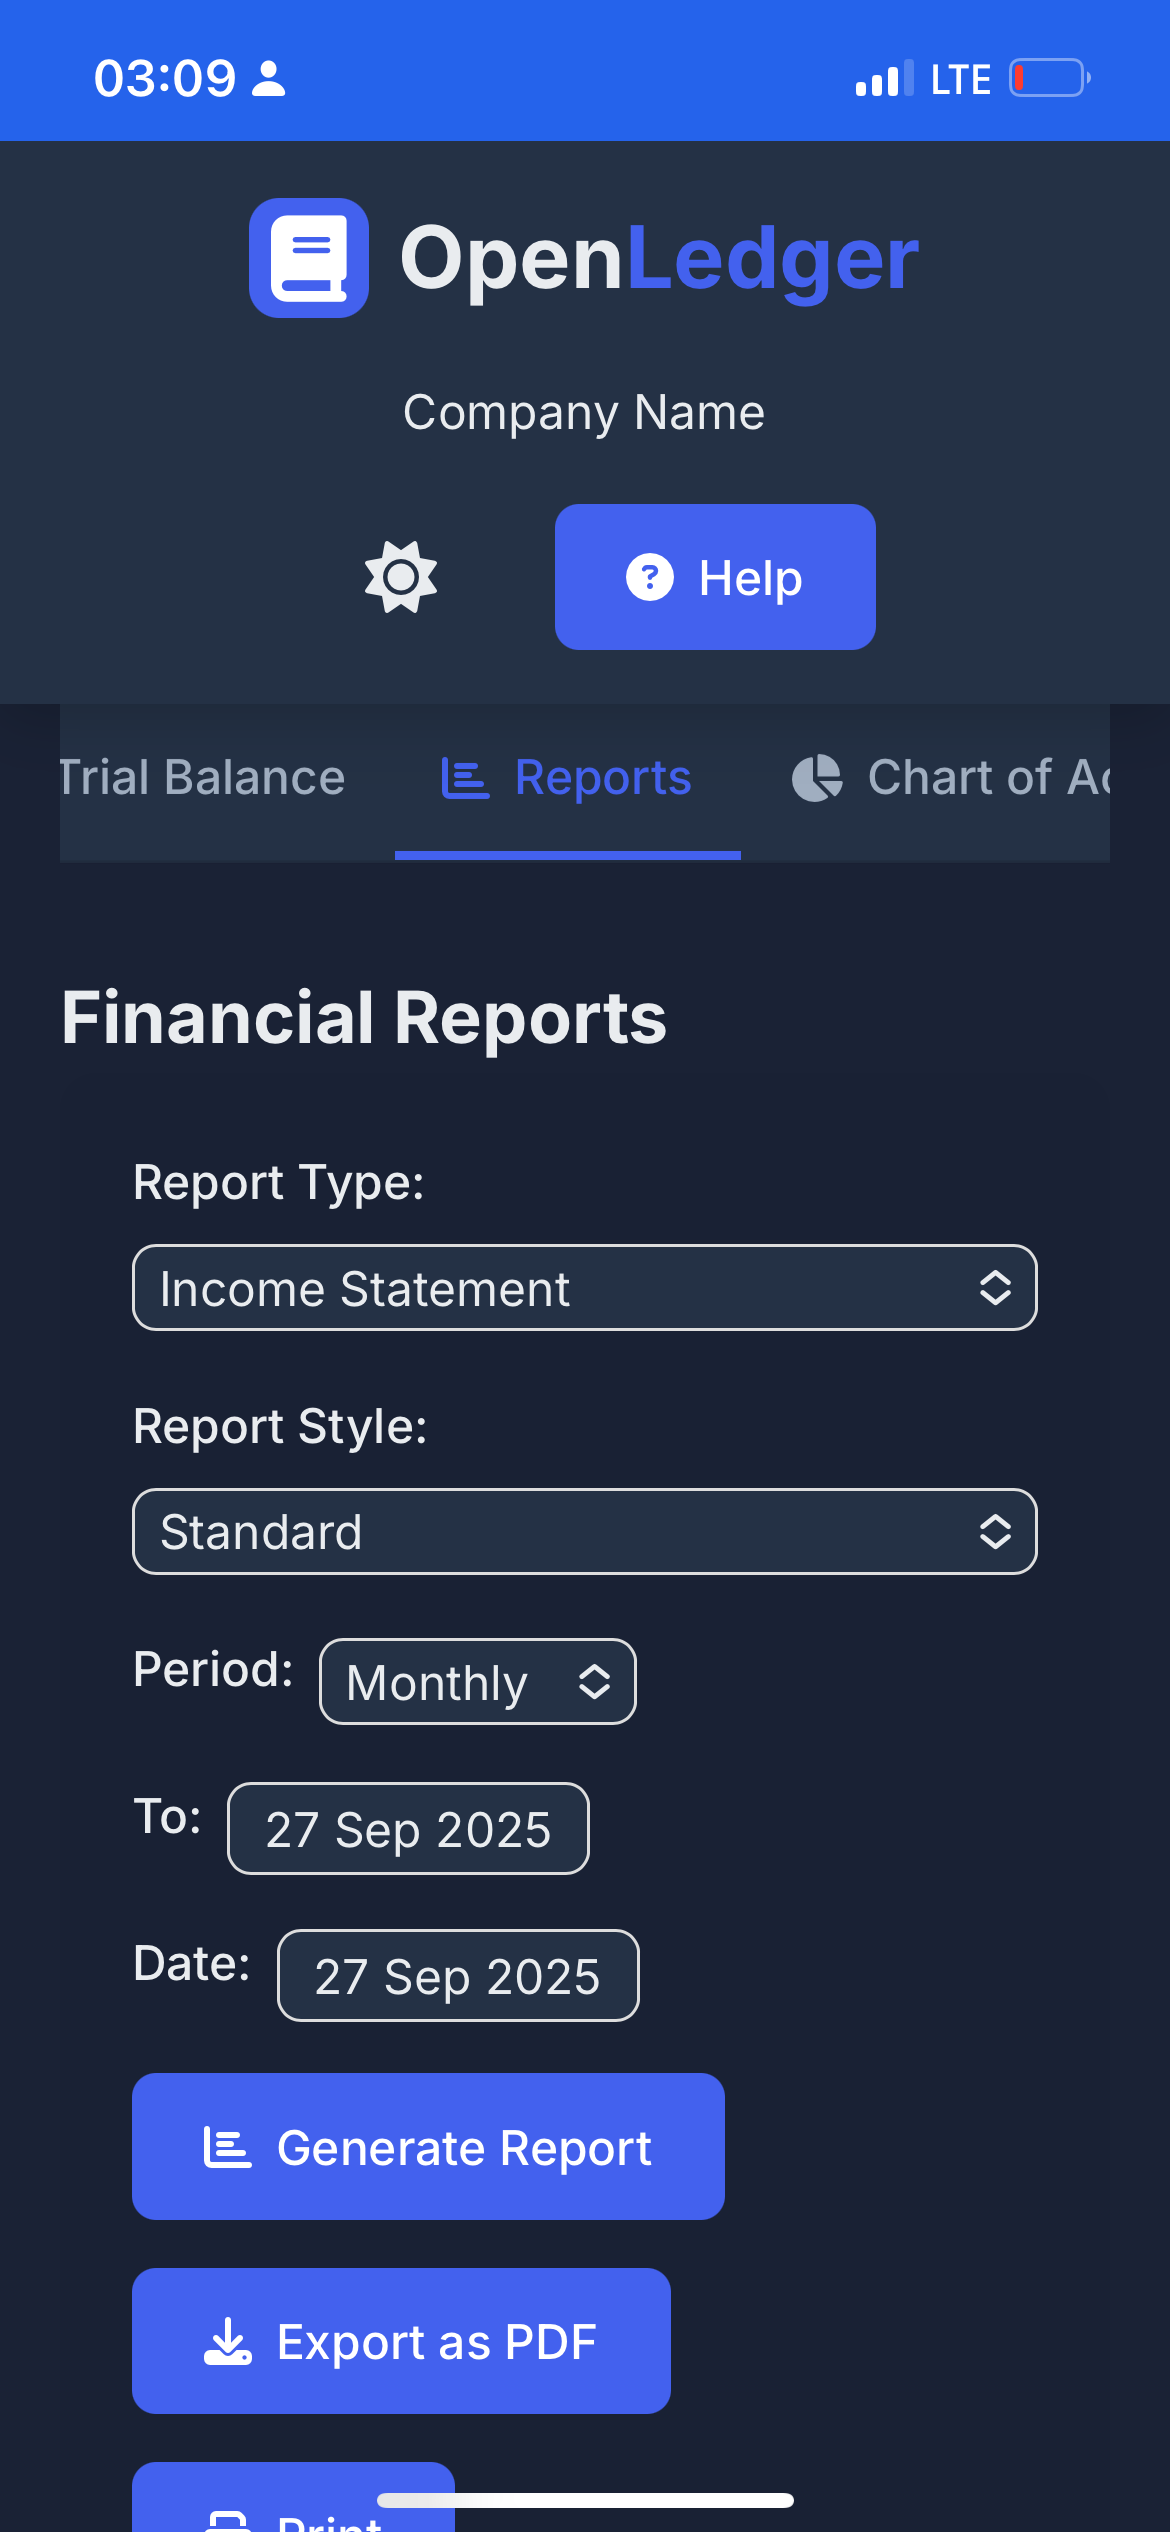
Task: Pick a date in the Date field
Action: (x=458, y=1976)
